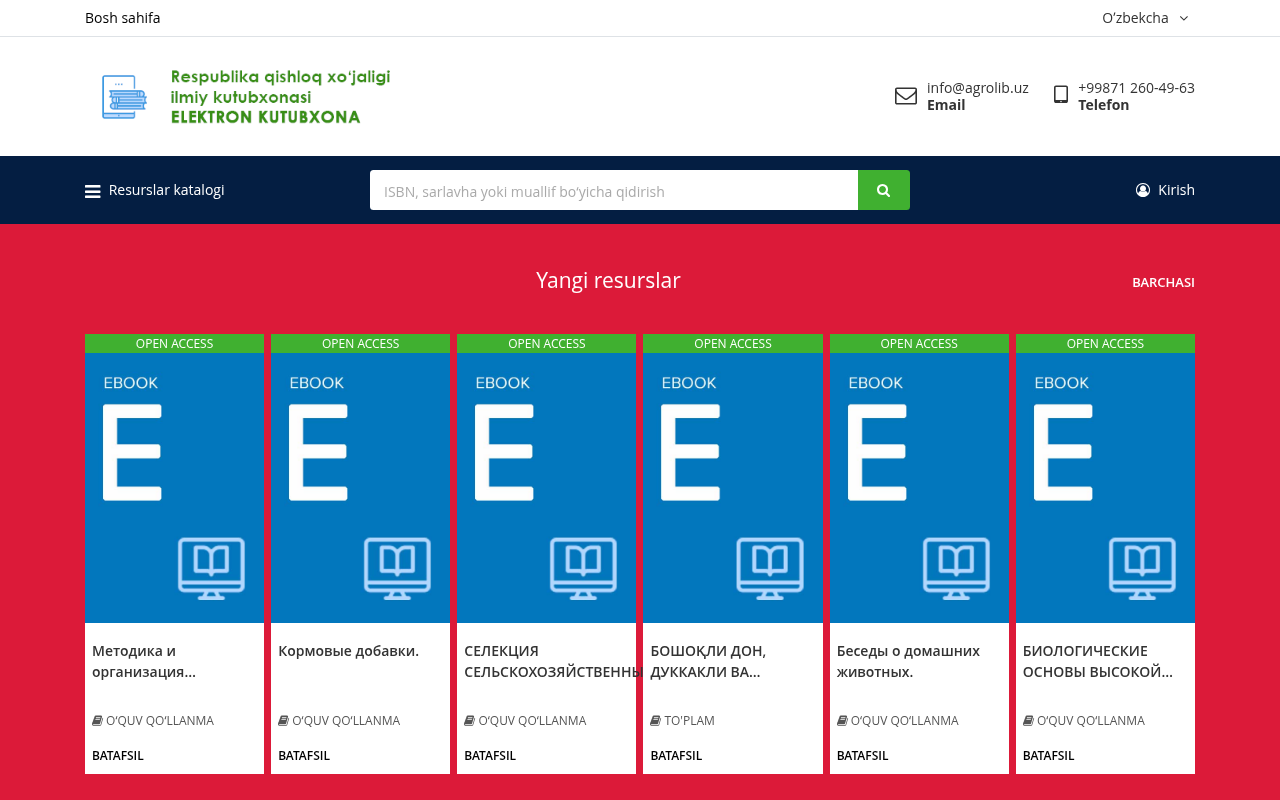The width and height of the screenshot is (1280, 800).
Task: Open the BARCHASI view-all link
Action: [x=1163, y=283]
